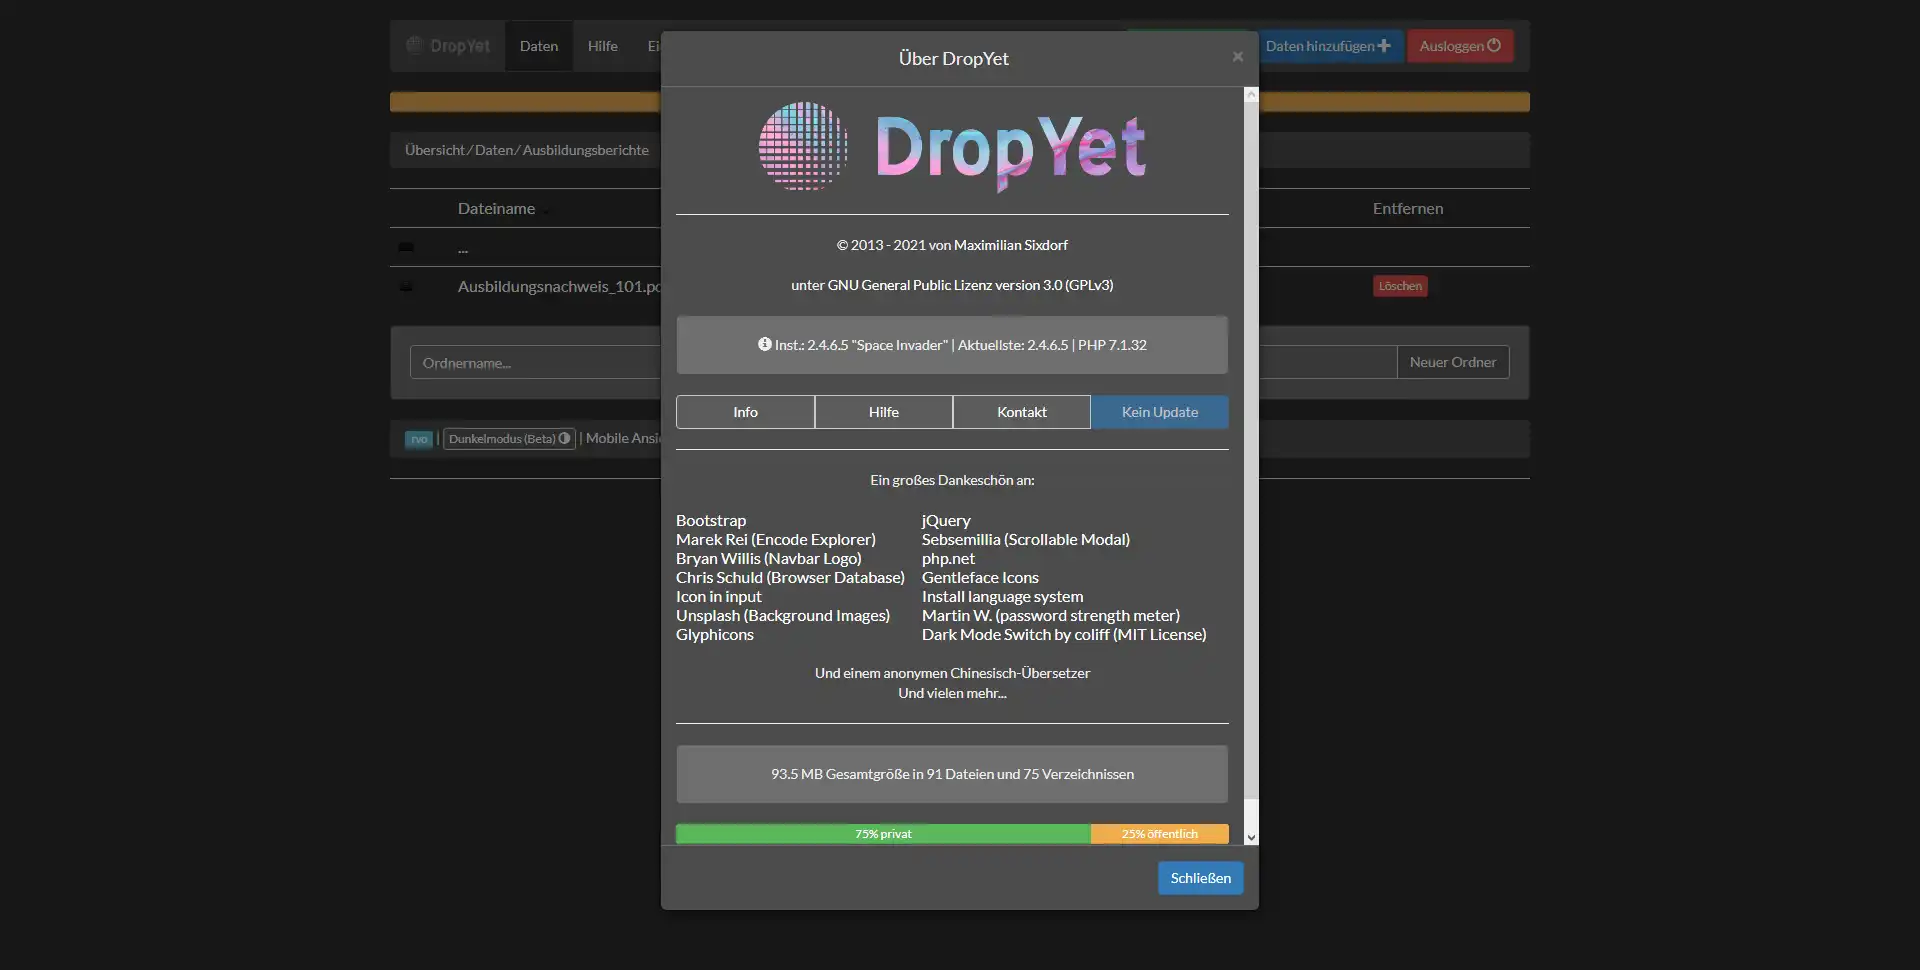
Task: Open the Hilfe menu in the navbar
Action: tap(603, 46)
